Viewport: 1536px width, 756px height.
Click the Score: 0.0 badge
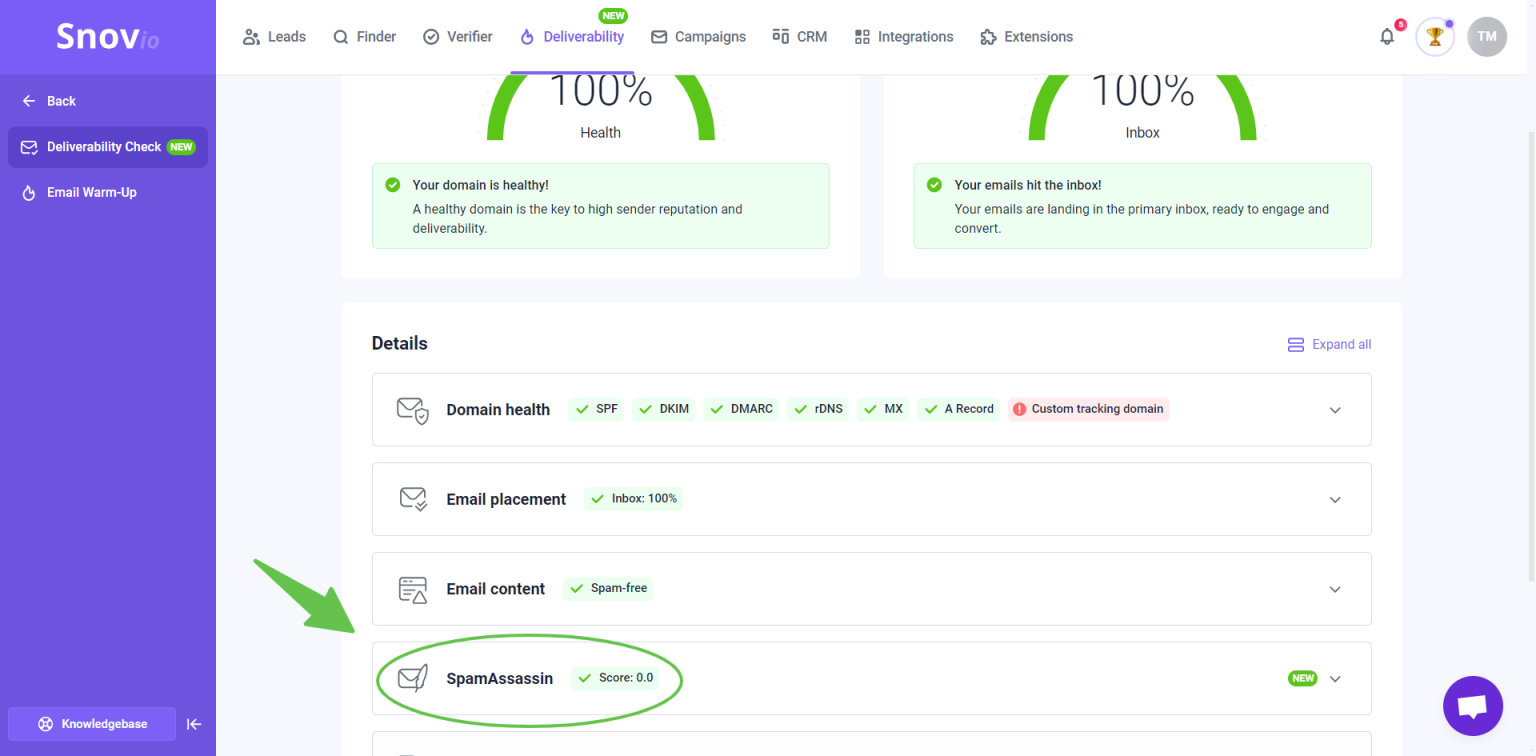tap(615, 678)
